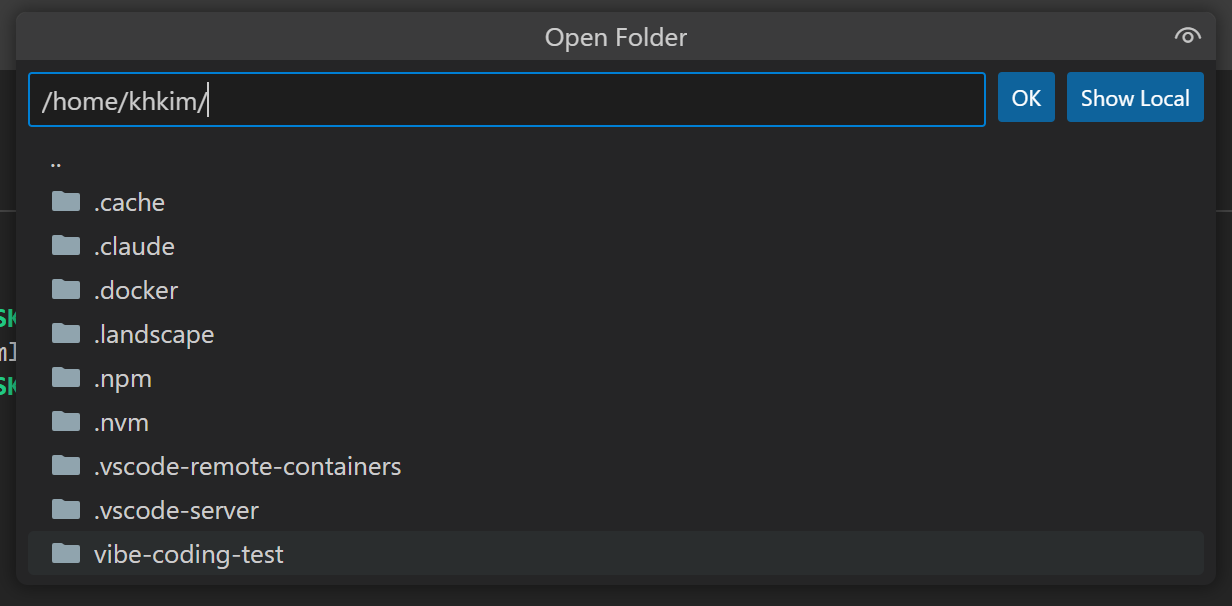
Task: Click the .cache folder icon
Action: click(66, 202)
